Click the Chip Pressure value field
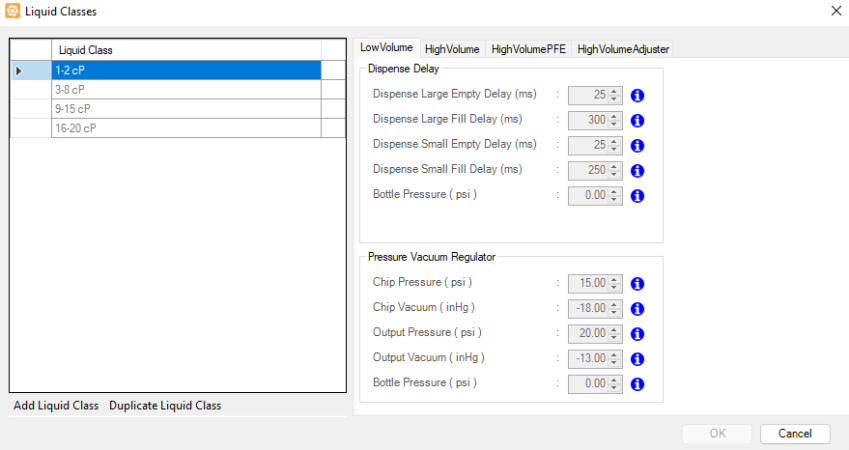 [588, 284]
